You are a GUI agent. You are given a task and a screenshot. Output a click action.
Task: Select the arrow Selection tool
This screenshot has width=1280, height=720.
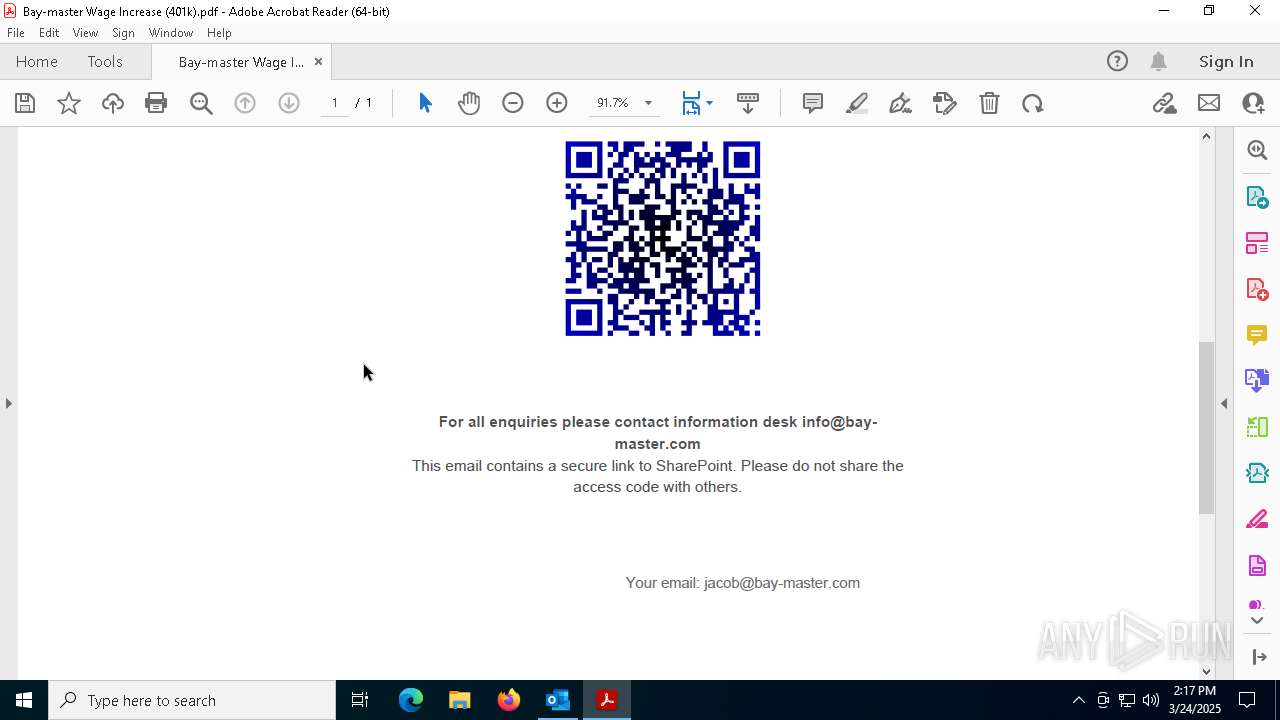[425, 103]
